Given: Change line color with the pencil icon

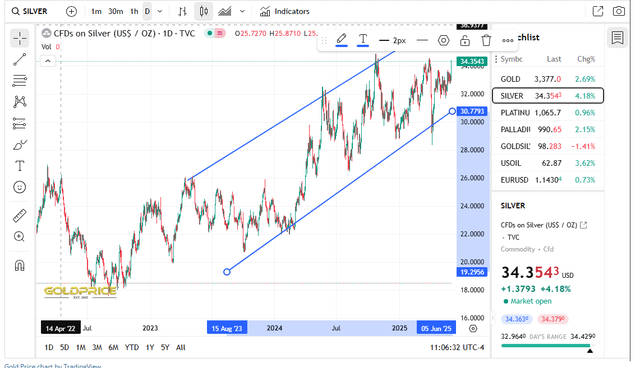Looking at the screenshot, I should [341, 40].
